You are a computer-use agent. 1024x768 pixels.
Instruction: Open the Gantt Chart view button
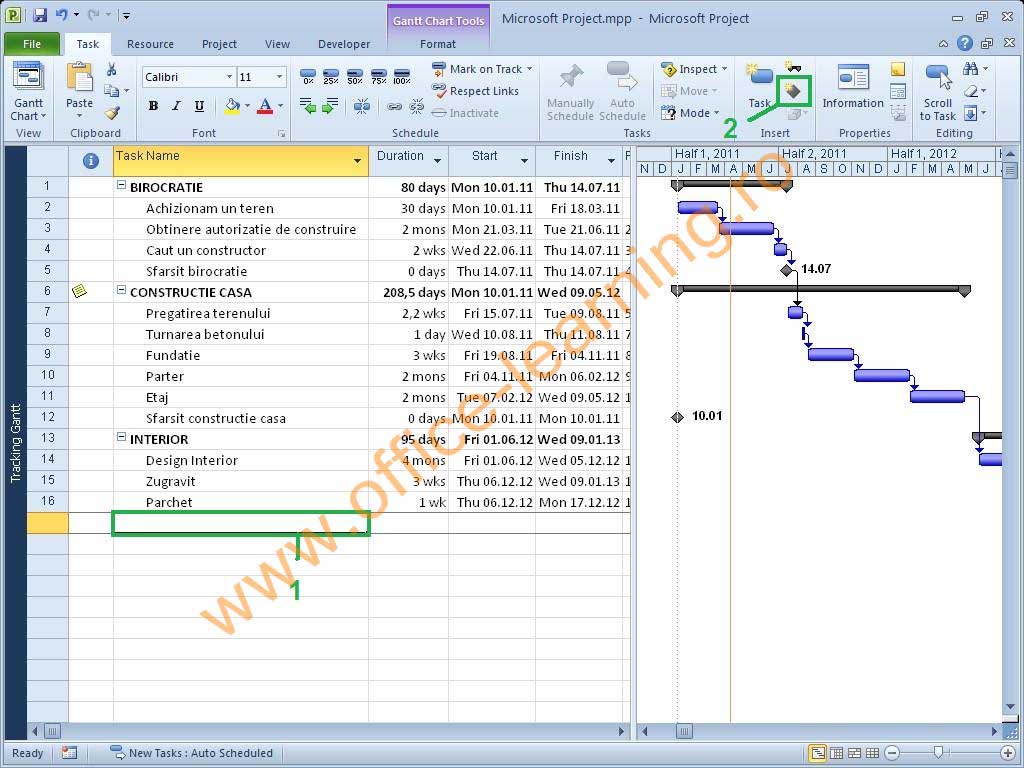click(x=29, y=91)
